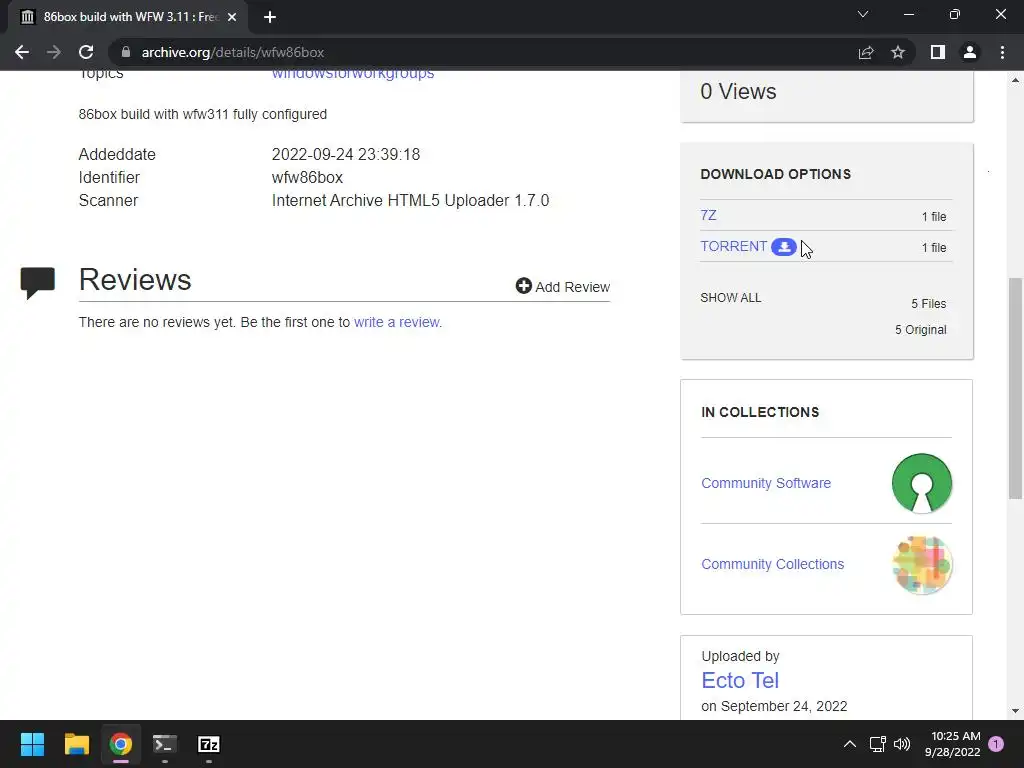Open the network status tray icon
This screenshot has width=1024, height=768.
[x=877, y=744]
